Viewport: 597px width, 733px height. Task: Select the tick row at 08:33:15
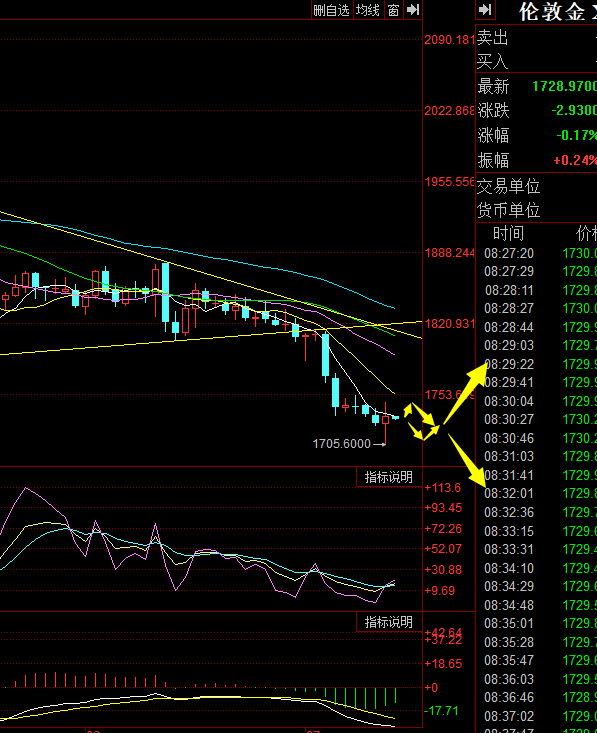click(536, 531)
